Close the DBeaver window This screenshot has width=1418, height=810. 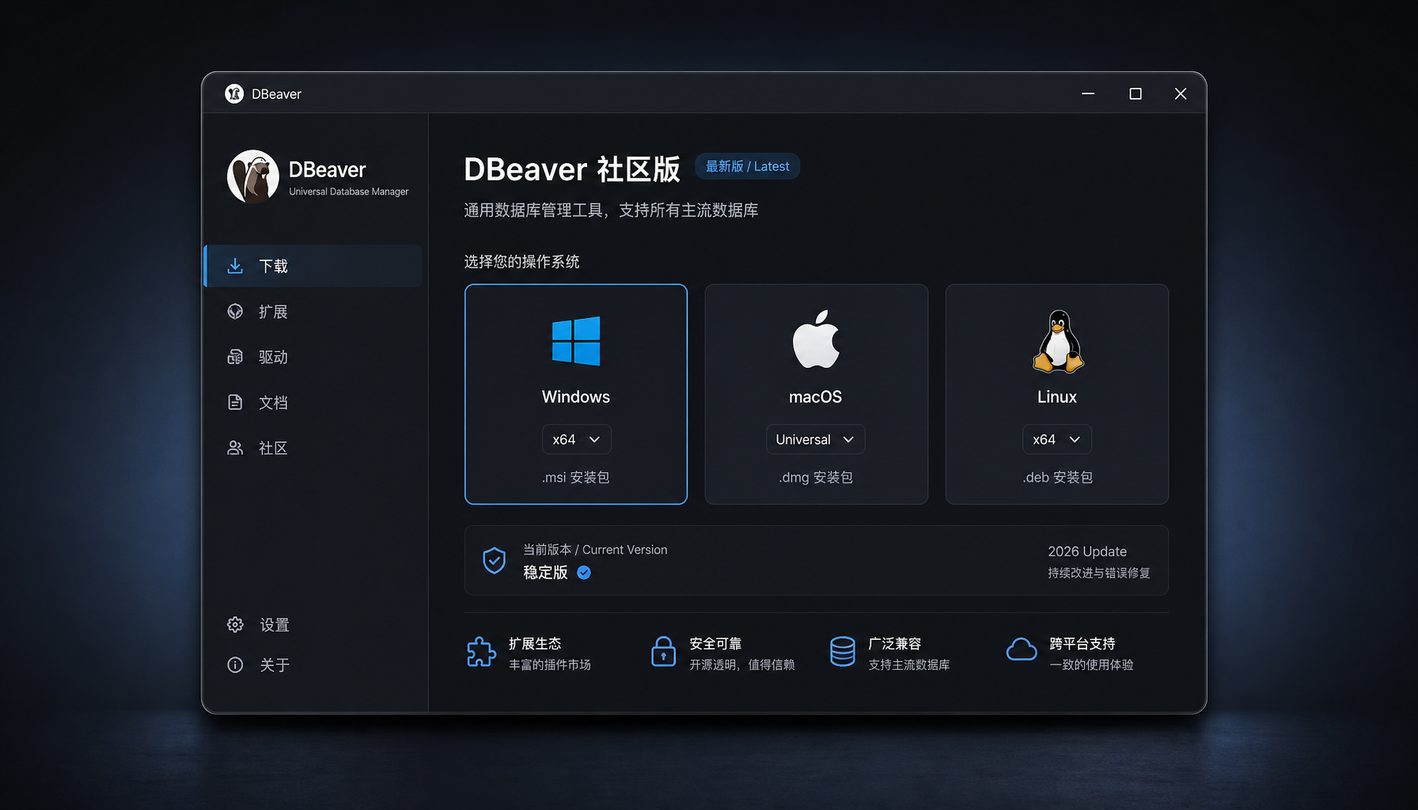1181,94
